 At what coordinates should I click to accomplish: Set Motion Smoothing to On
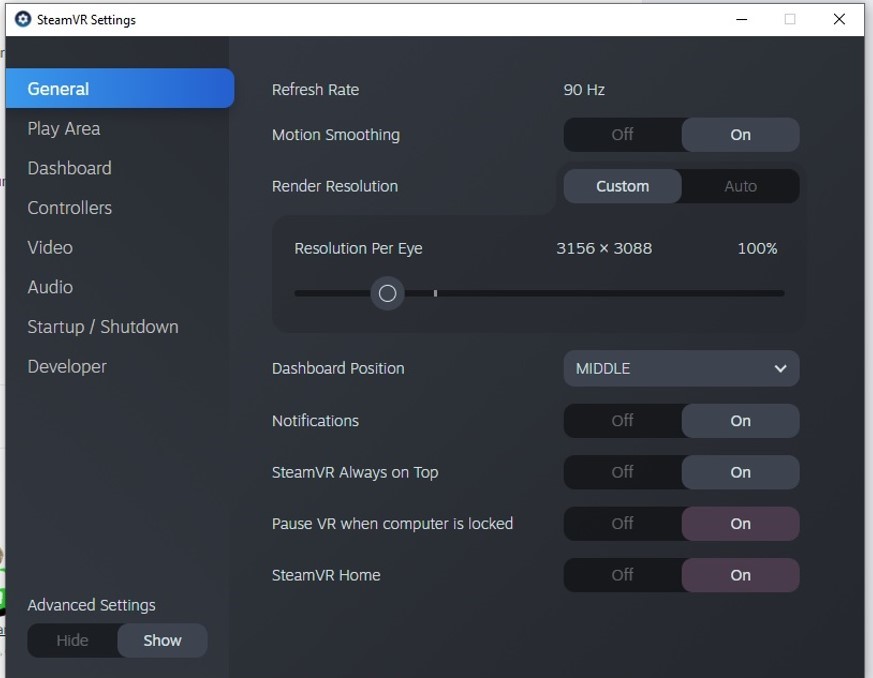tap(740, 135)
